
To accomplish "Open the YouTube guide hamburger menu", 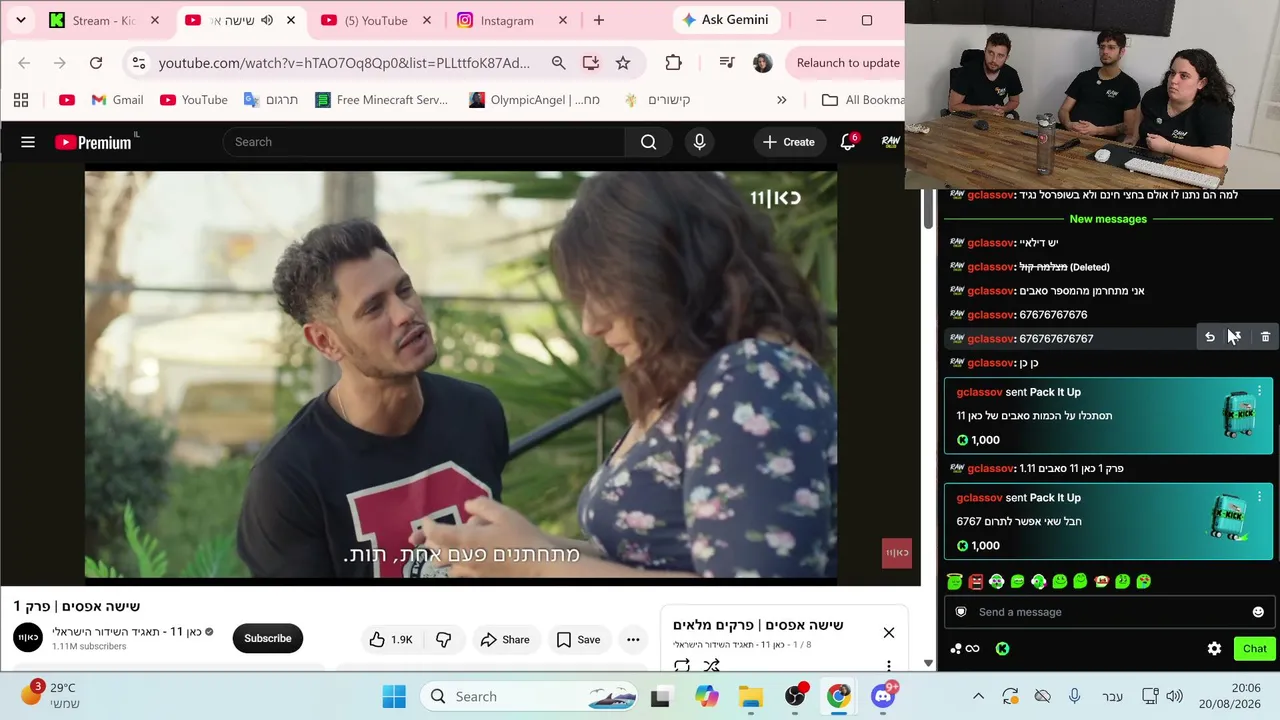I will (28, 142).
